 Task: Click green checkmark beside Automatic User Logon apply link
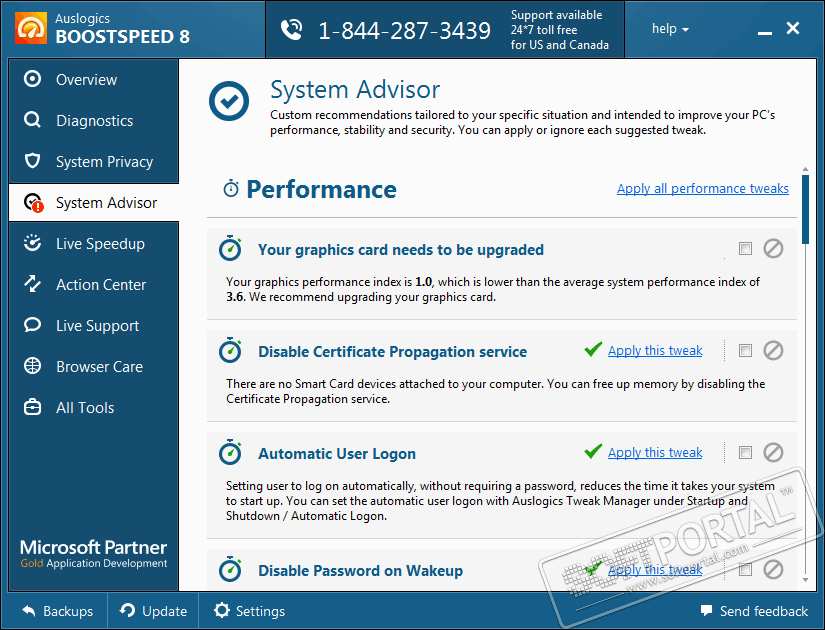(x=593, y=451)
